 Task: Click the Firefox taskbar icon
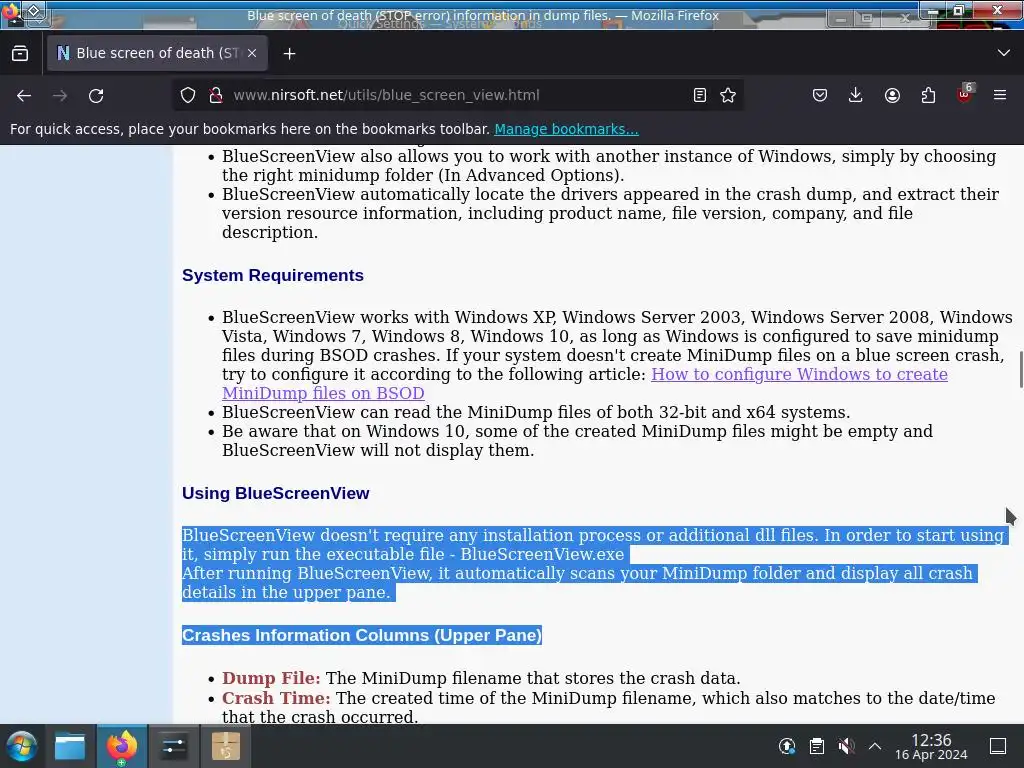(x=121, y=746)
